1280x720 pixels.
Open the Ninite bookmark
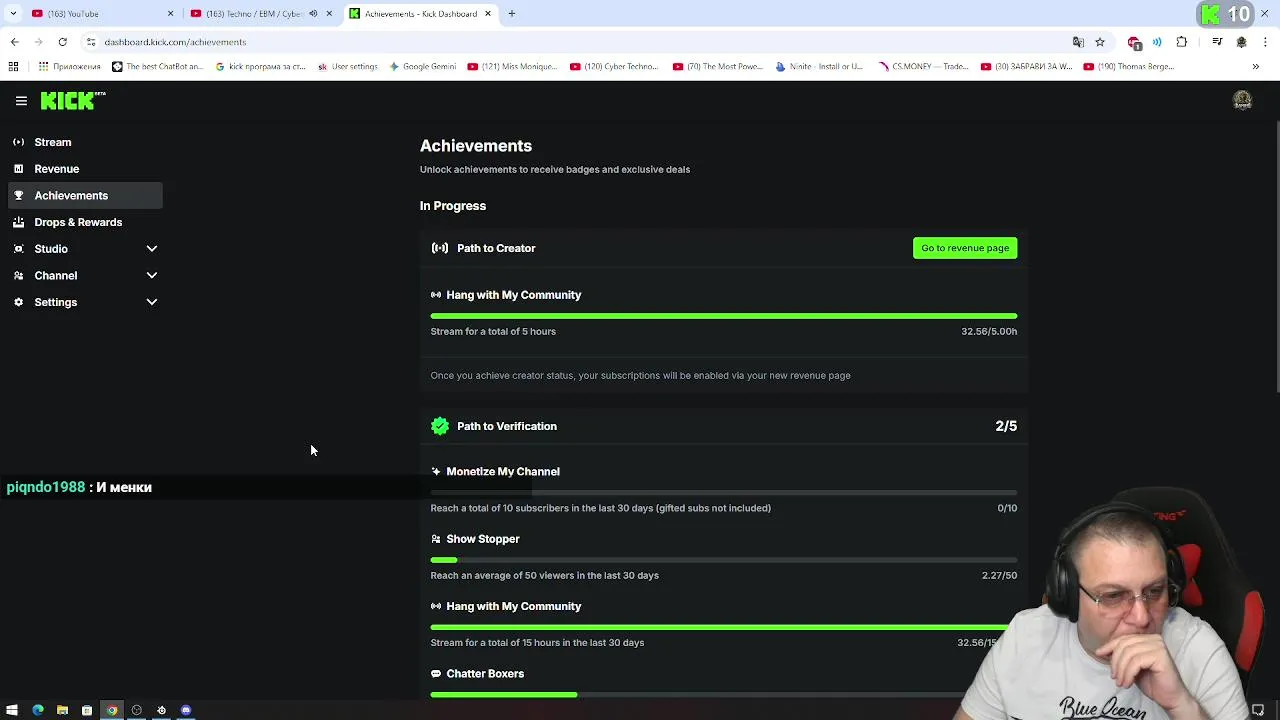click(x=819, y=67)
